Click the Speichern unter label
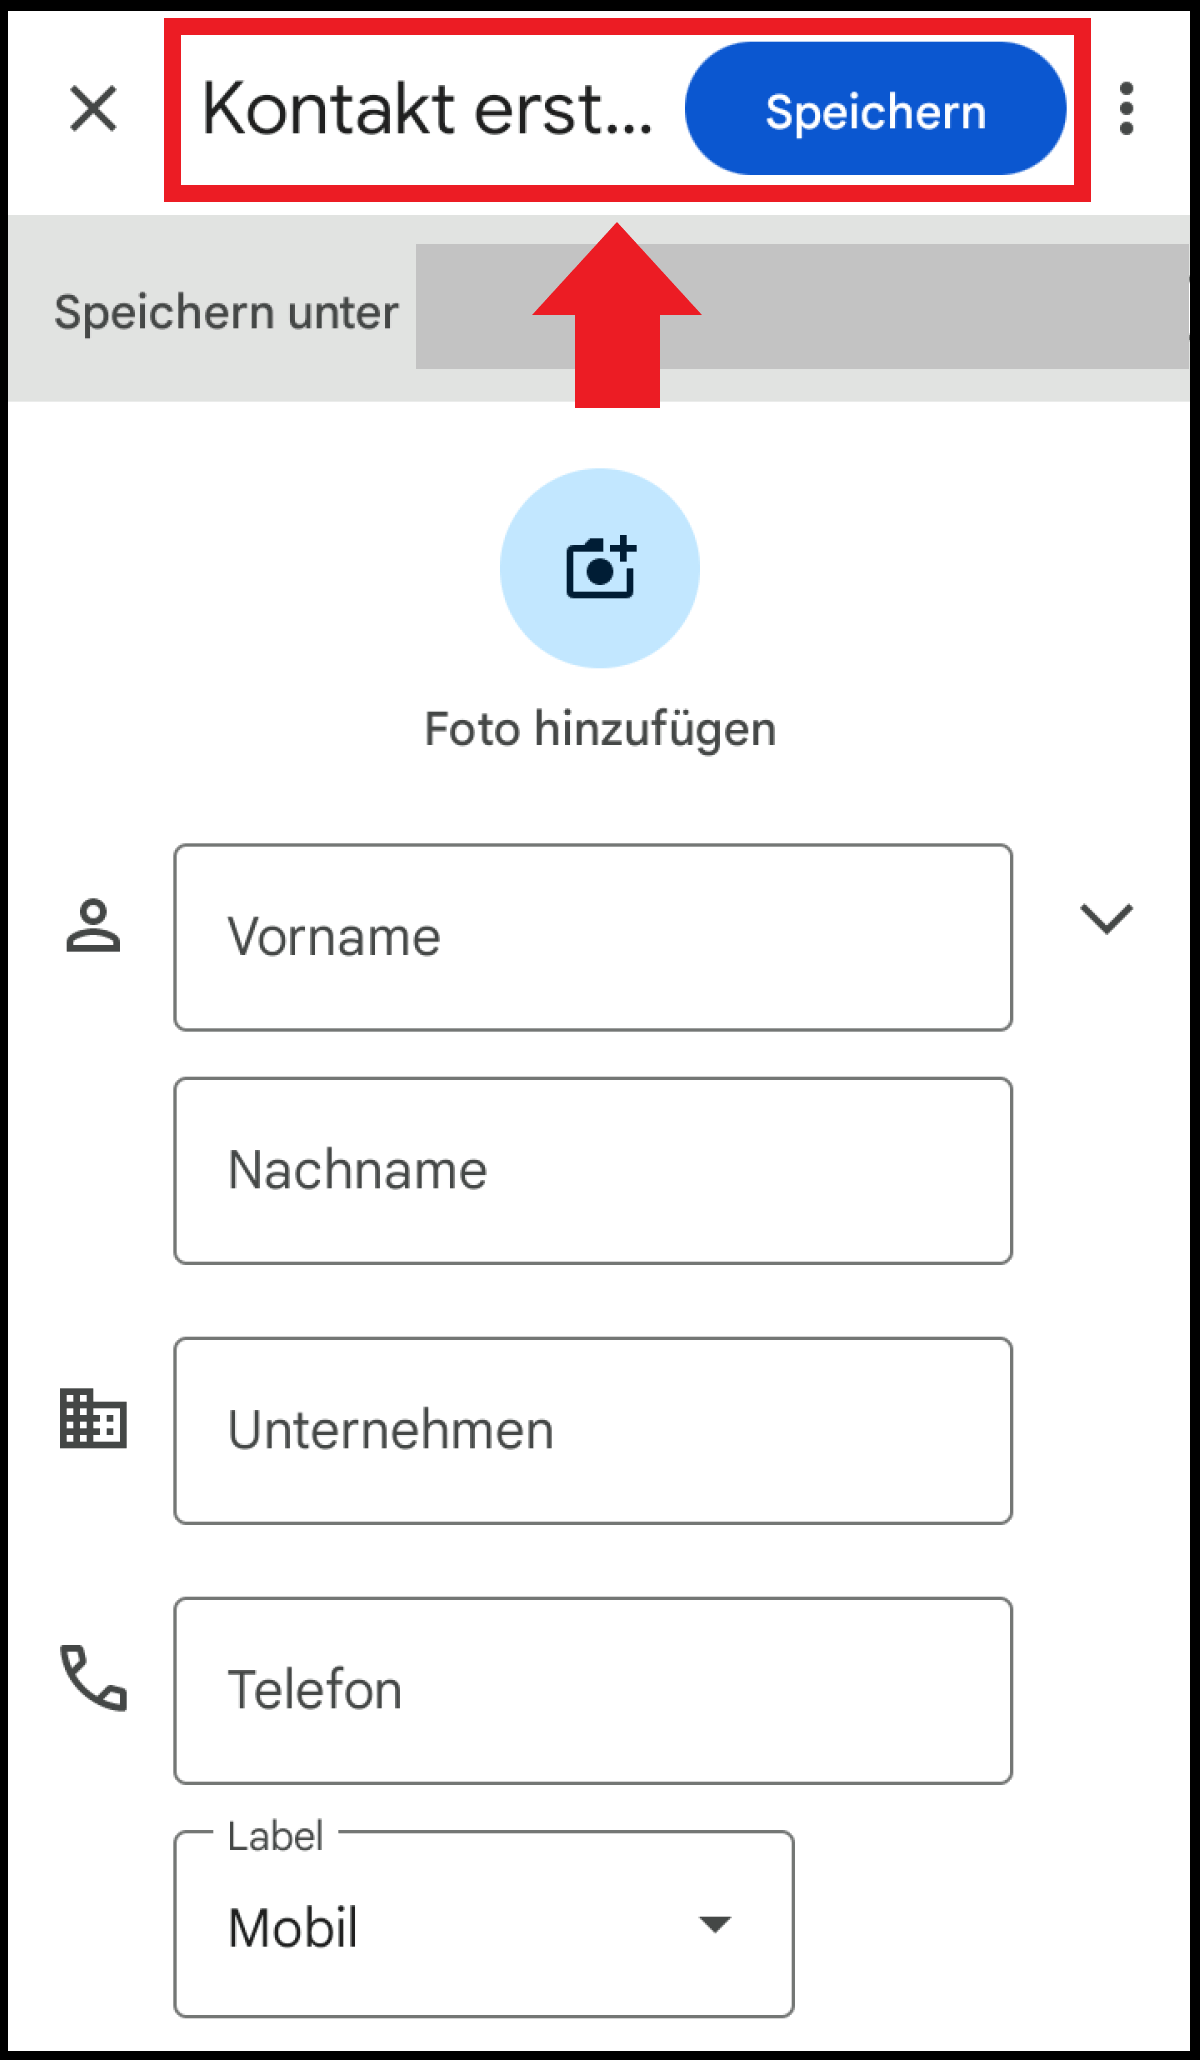The image size is (1200, 2060). click(226, 312)
